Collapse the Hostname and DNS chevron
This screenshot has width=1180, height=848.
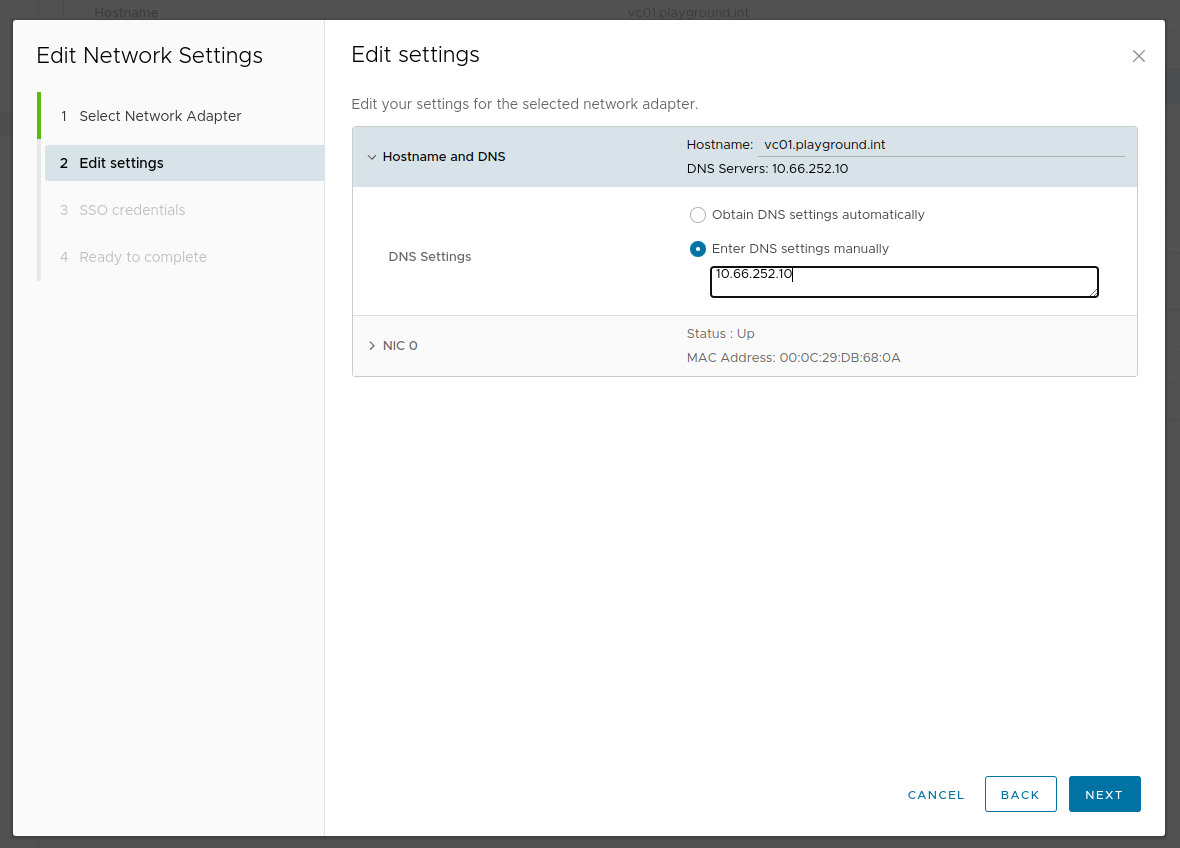[372, 157]
